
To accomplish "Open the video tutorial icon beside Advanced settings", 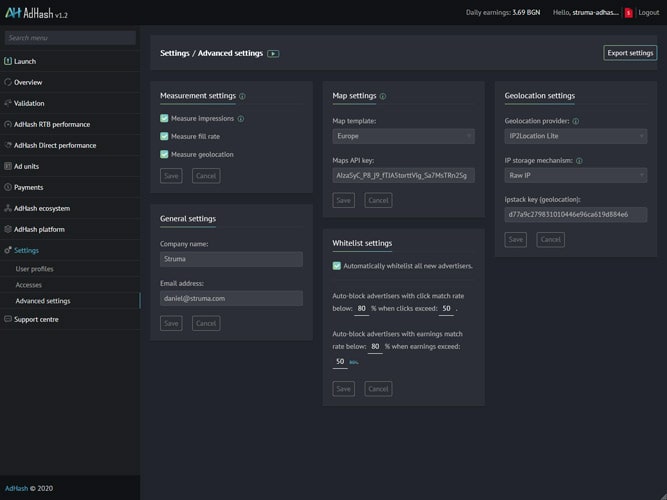I will click(273, 53).
